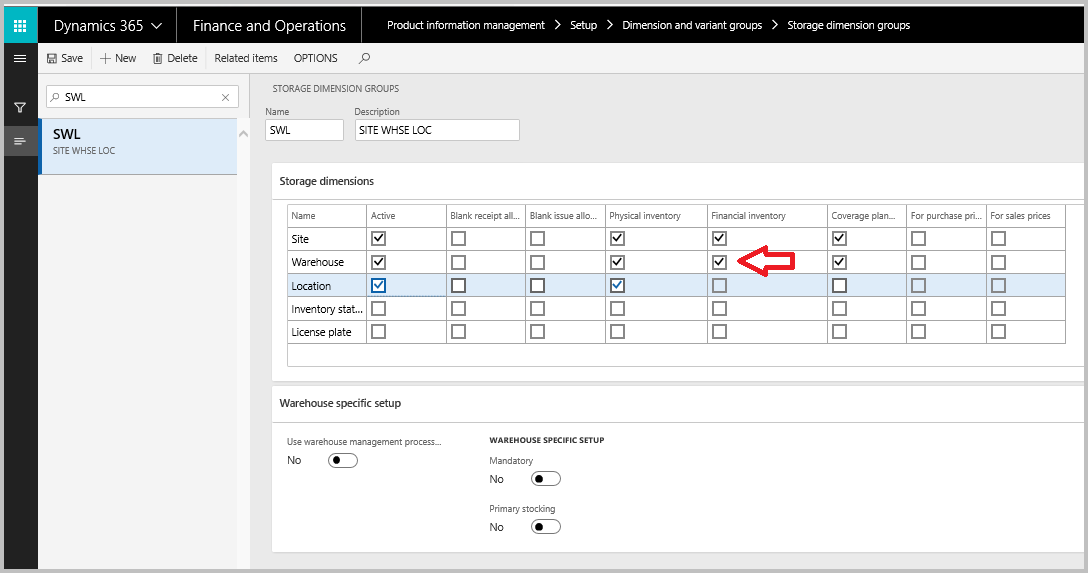
Task: Click the Name column header in grid
Action: (x=327, y=216)
